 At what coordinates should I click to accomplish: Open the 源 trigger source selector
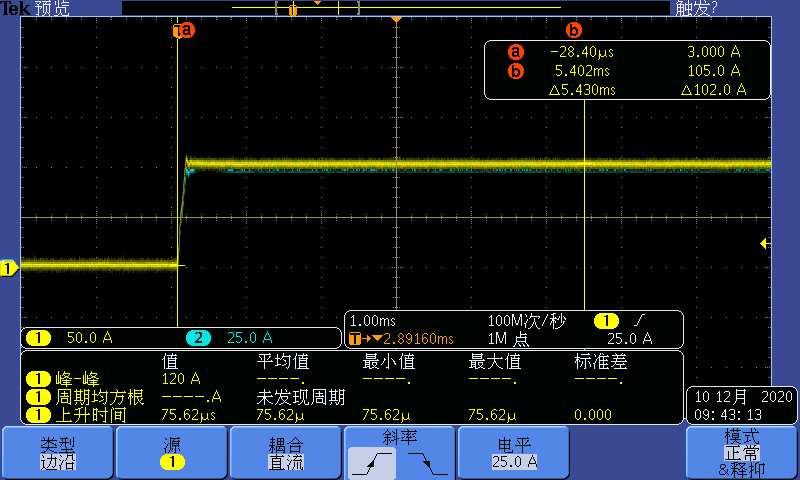171,453
